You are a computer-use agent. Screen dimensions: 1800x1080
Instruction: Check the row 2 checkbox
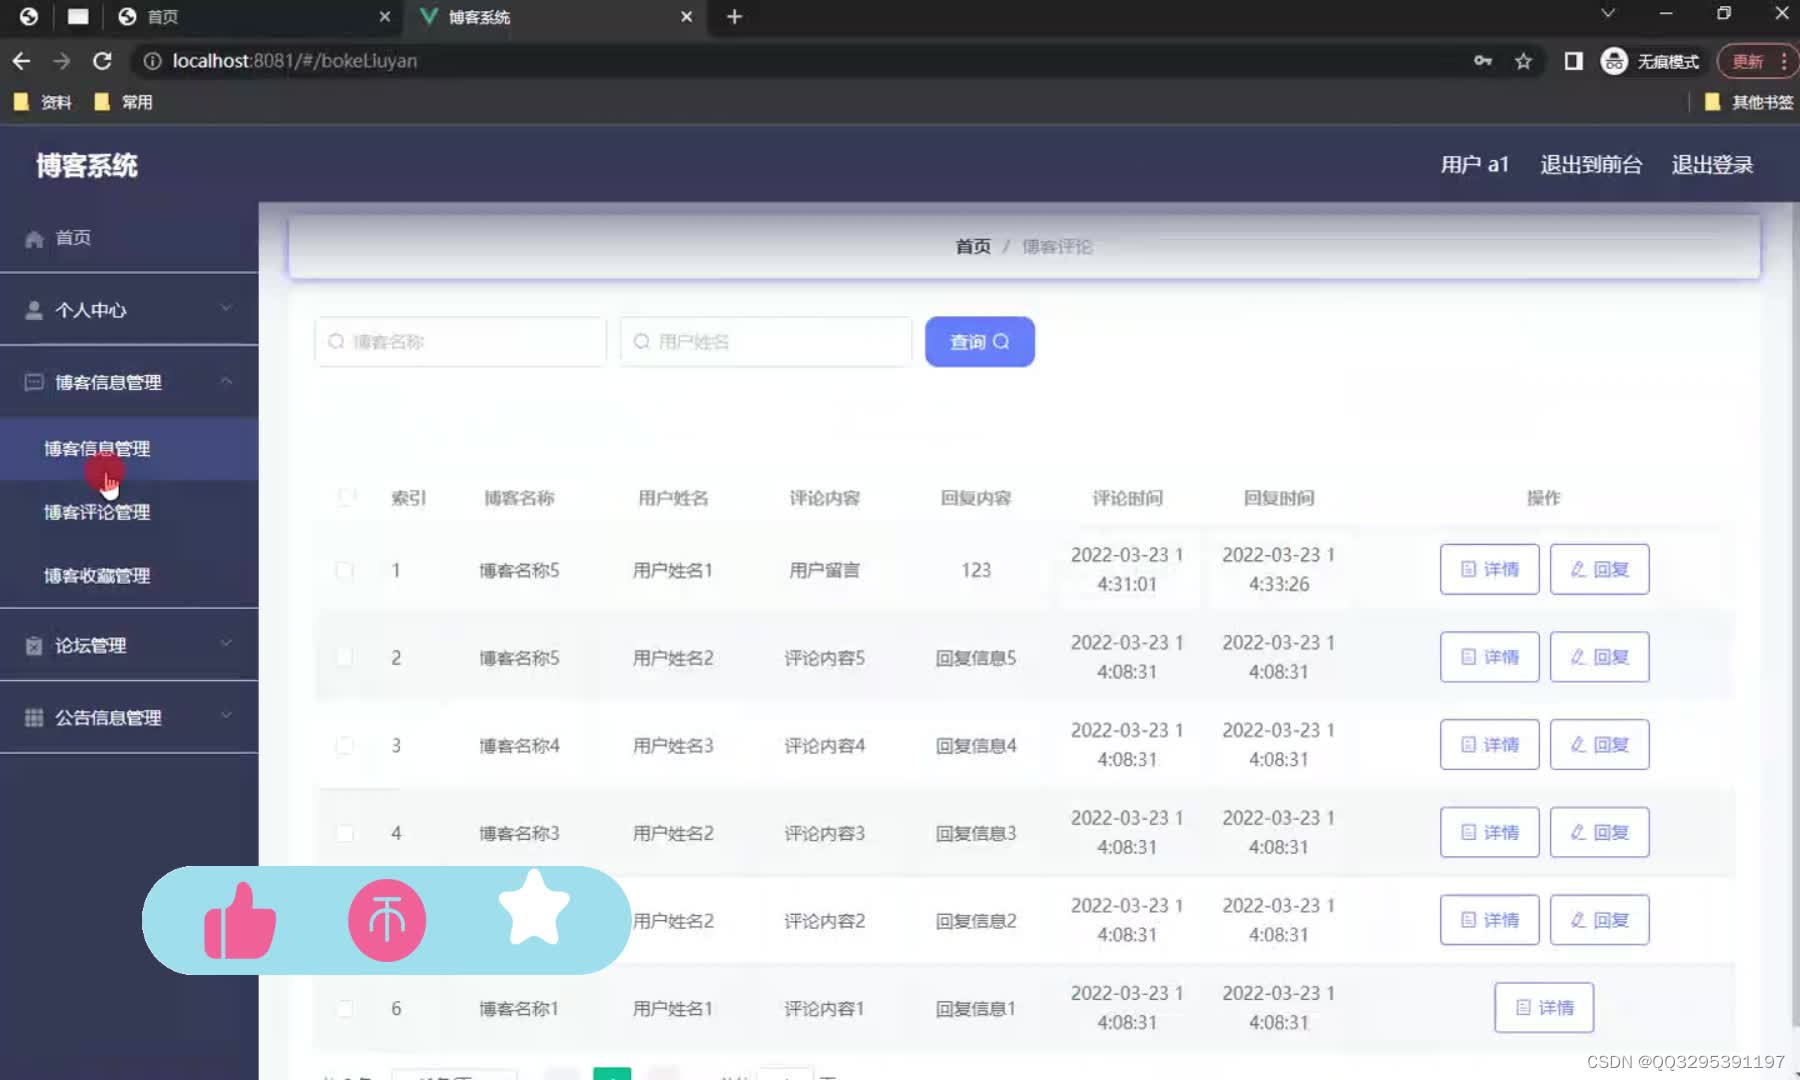pyautogui.click(x=344, y=657)
